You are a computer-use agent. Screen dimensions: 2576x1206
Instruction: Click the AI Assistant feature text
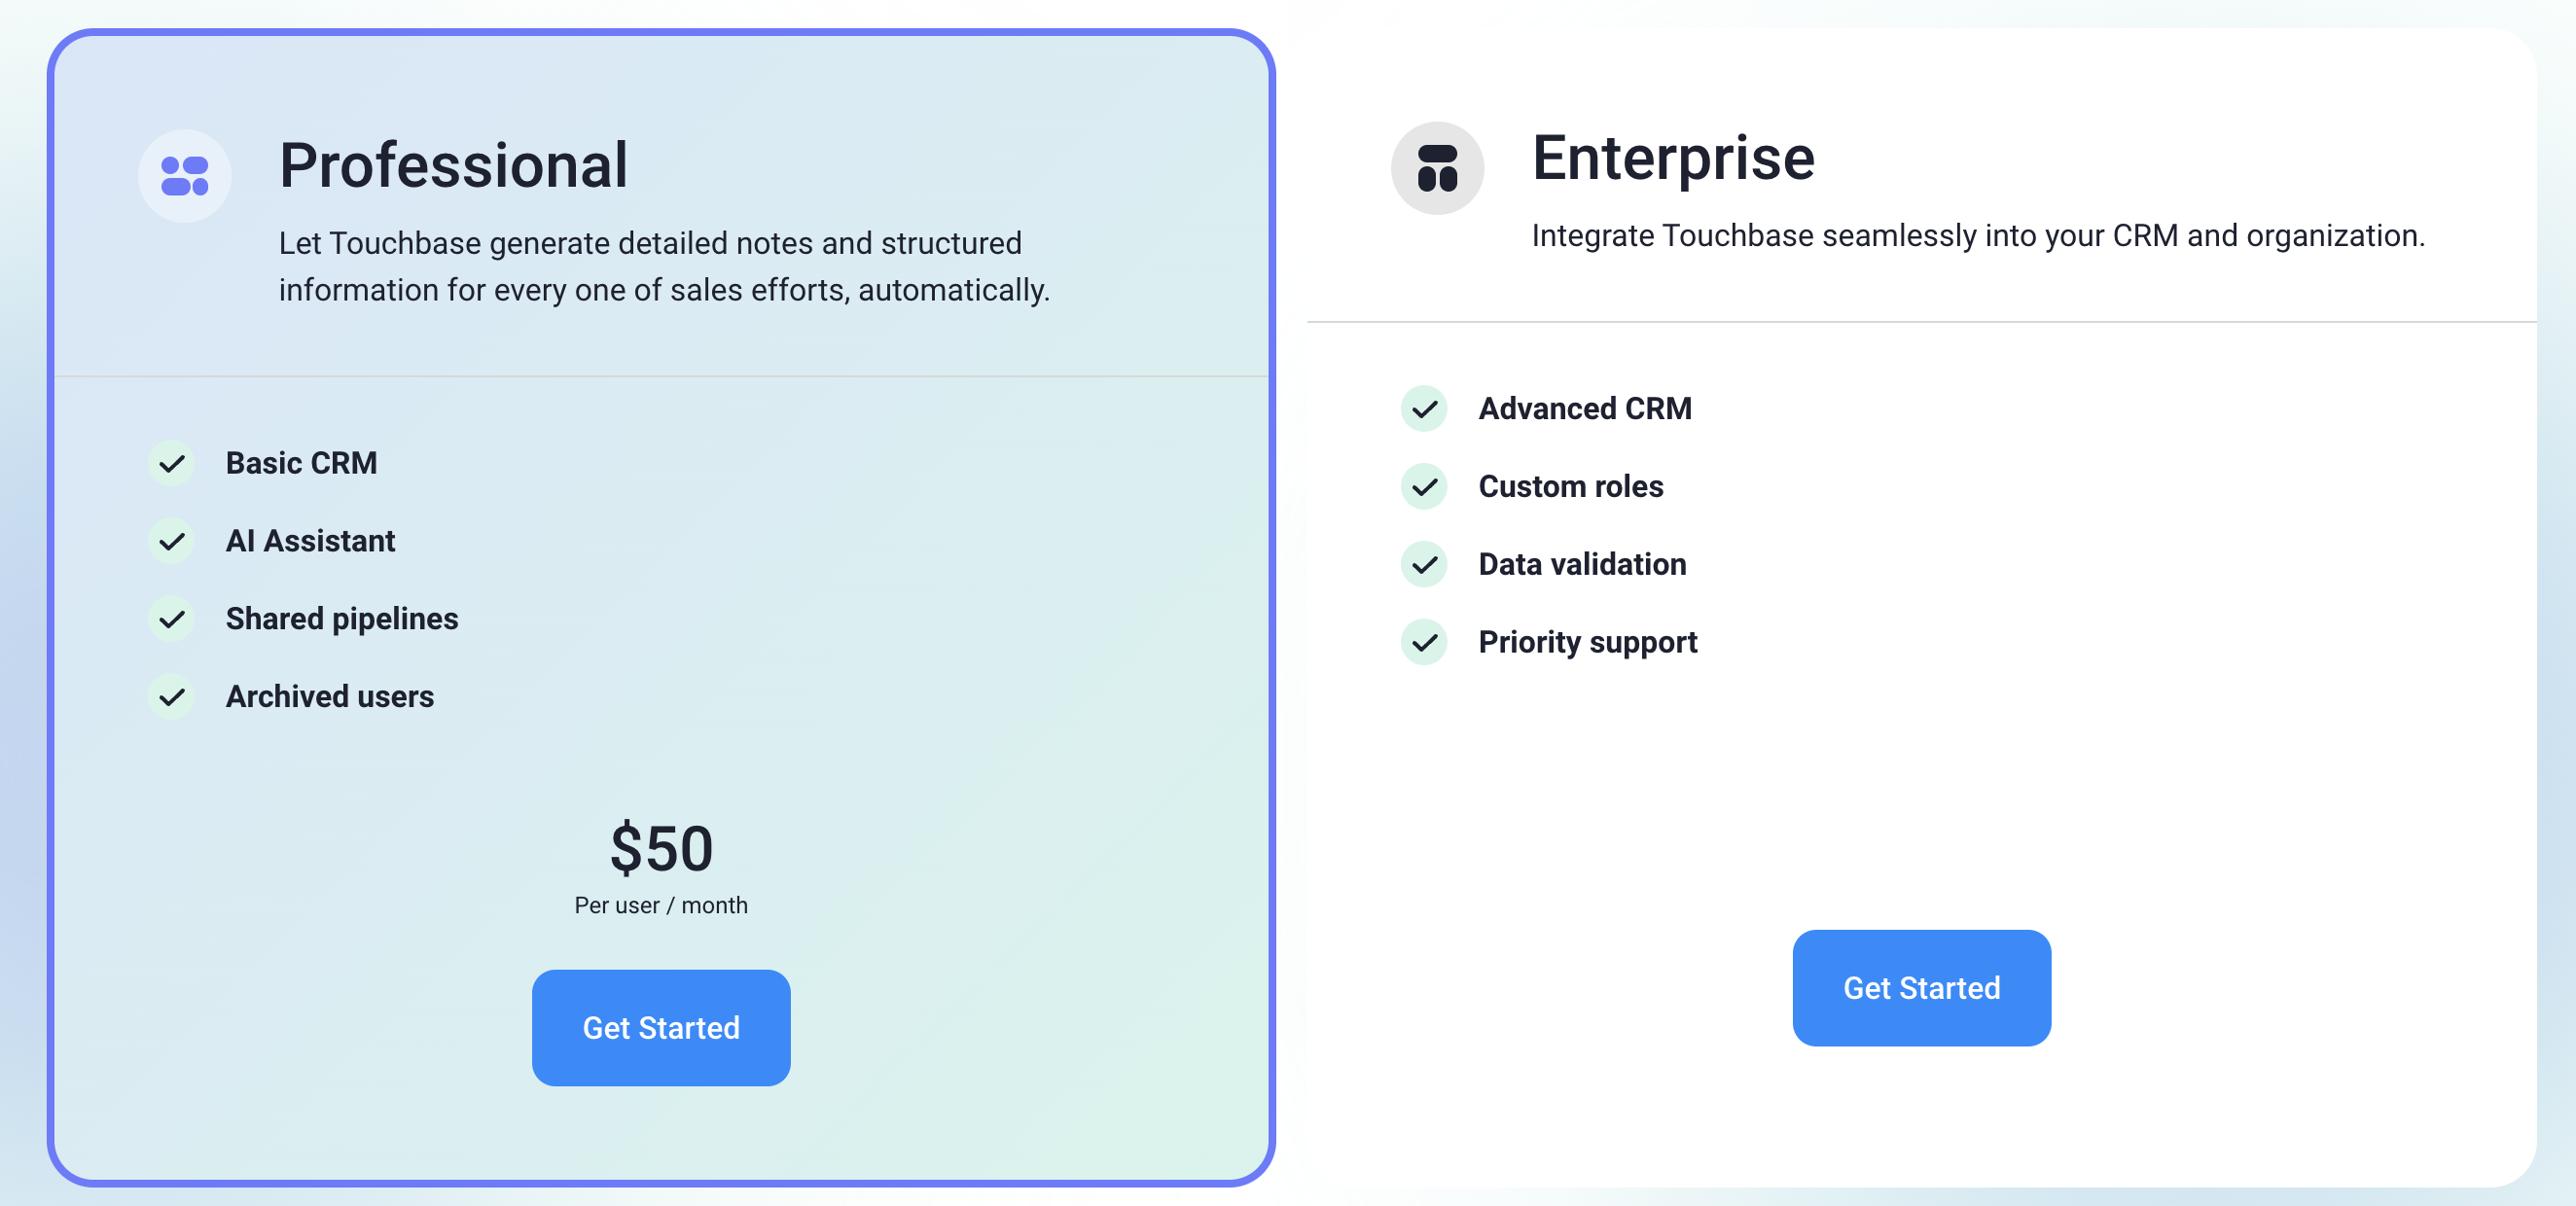coord(310,541)
